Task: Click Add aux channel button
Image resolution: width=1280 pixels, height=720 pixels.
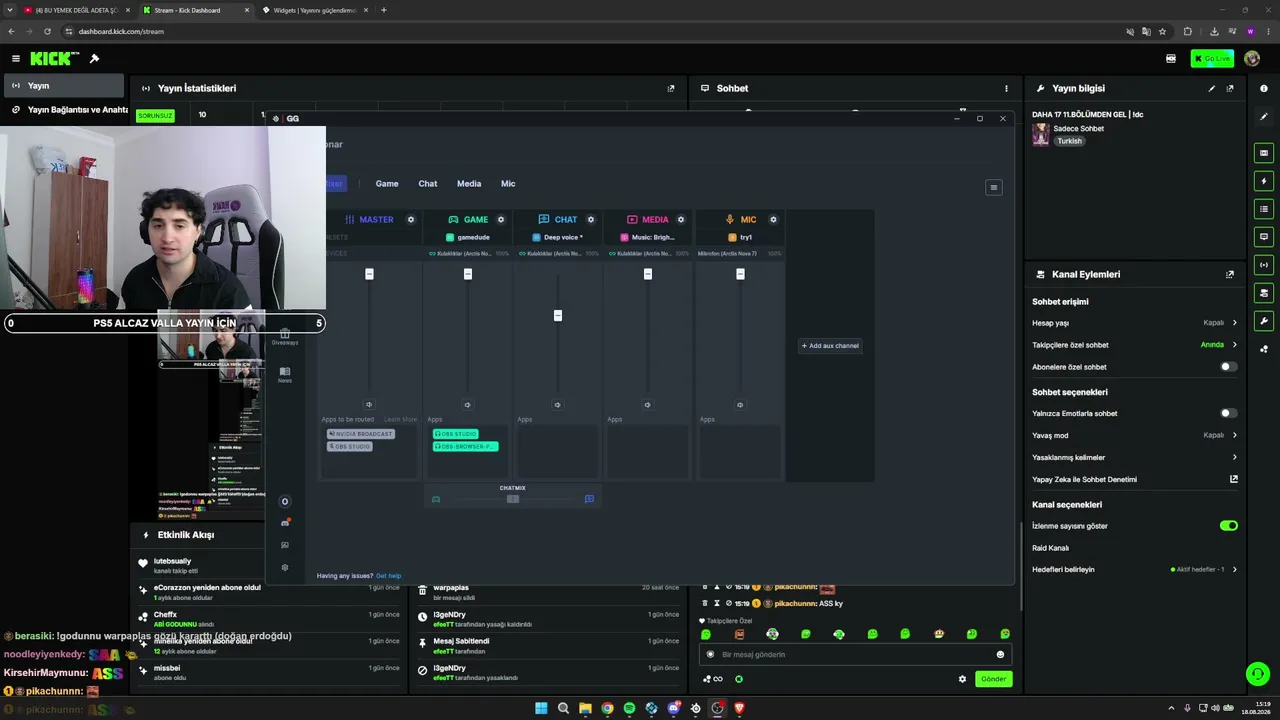Action: pyautogui.click(x=829, y=346)
